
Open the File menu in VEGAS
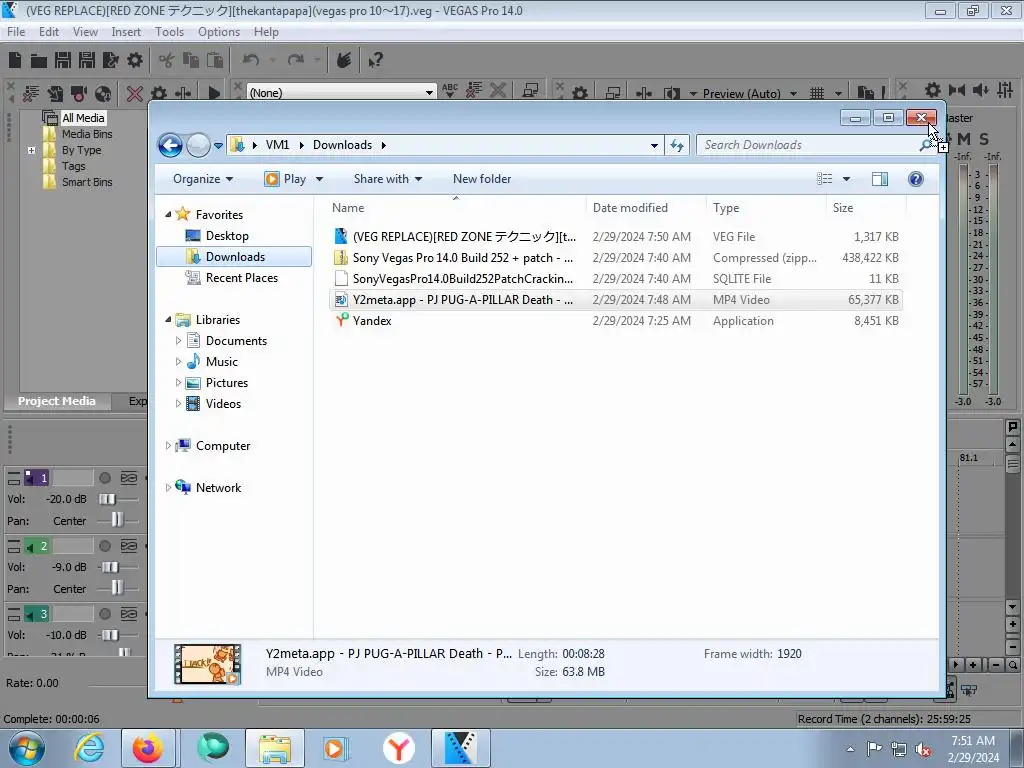tap(16, 32)
